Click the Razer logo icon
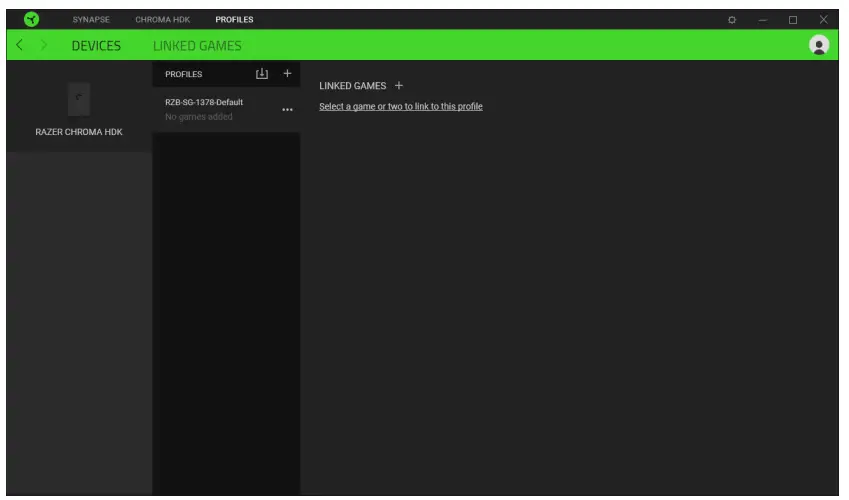This screenshot has width=849, height=500. coord(31,20)
